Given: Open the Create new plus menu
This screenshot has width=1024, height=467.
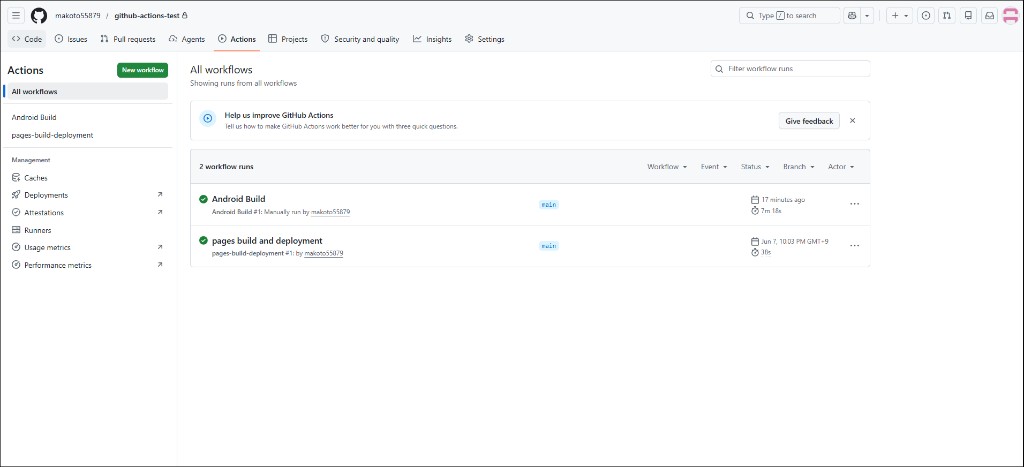Looking at the screenshot, I should 899,16.
